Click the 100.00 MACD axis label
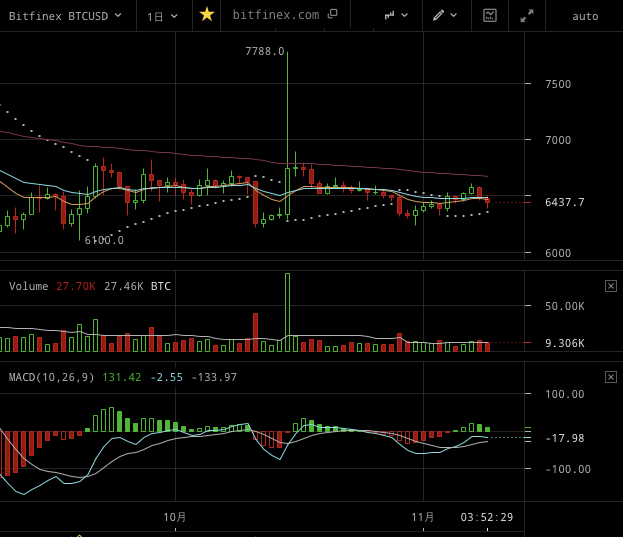Image resolution: width=623 pixels, height=537 pixels. 565,394
